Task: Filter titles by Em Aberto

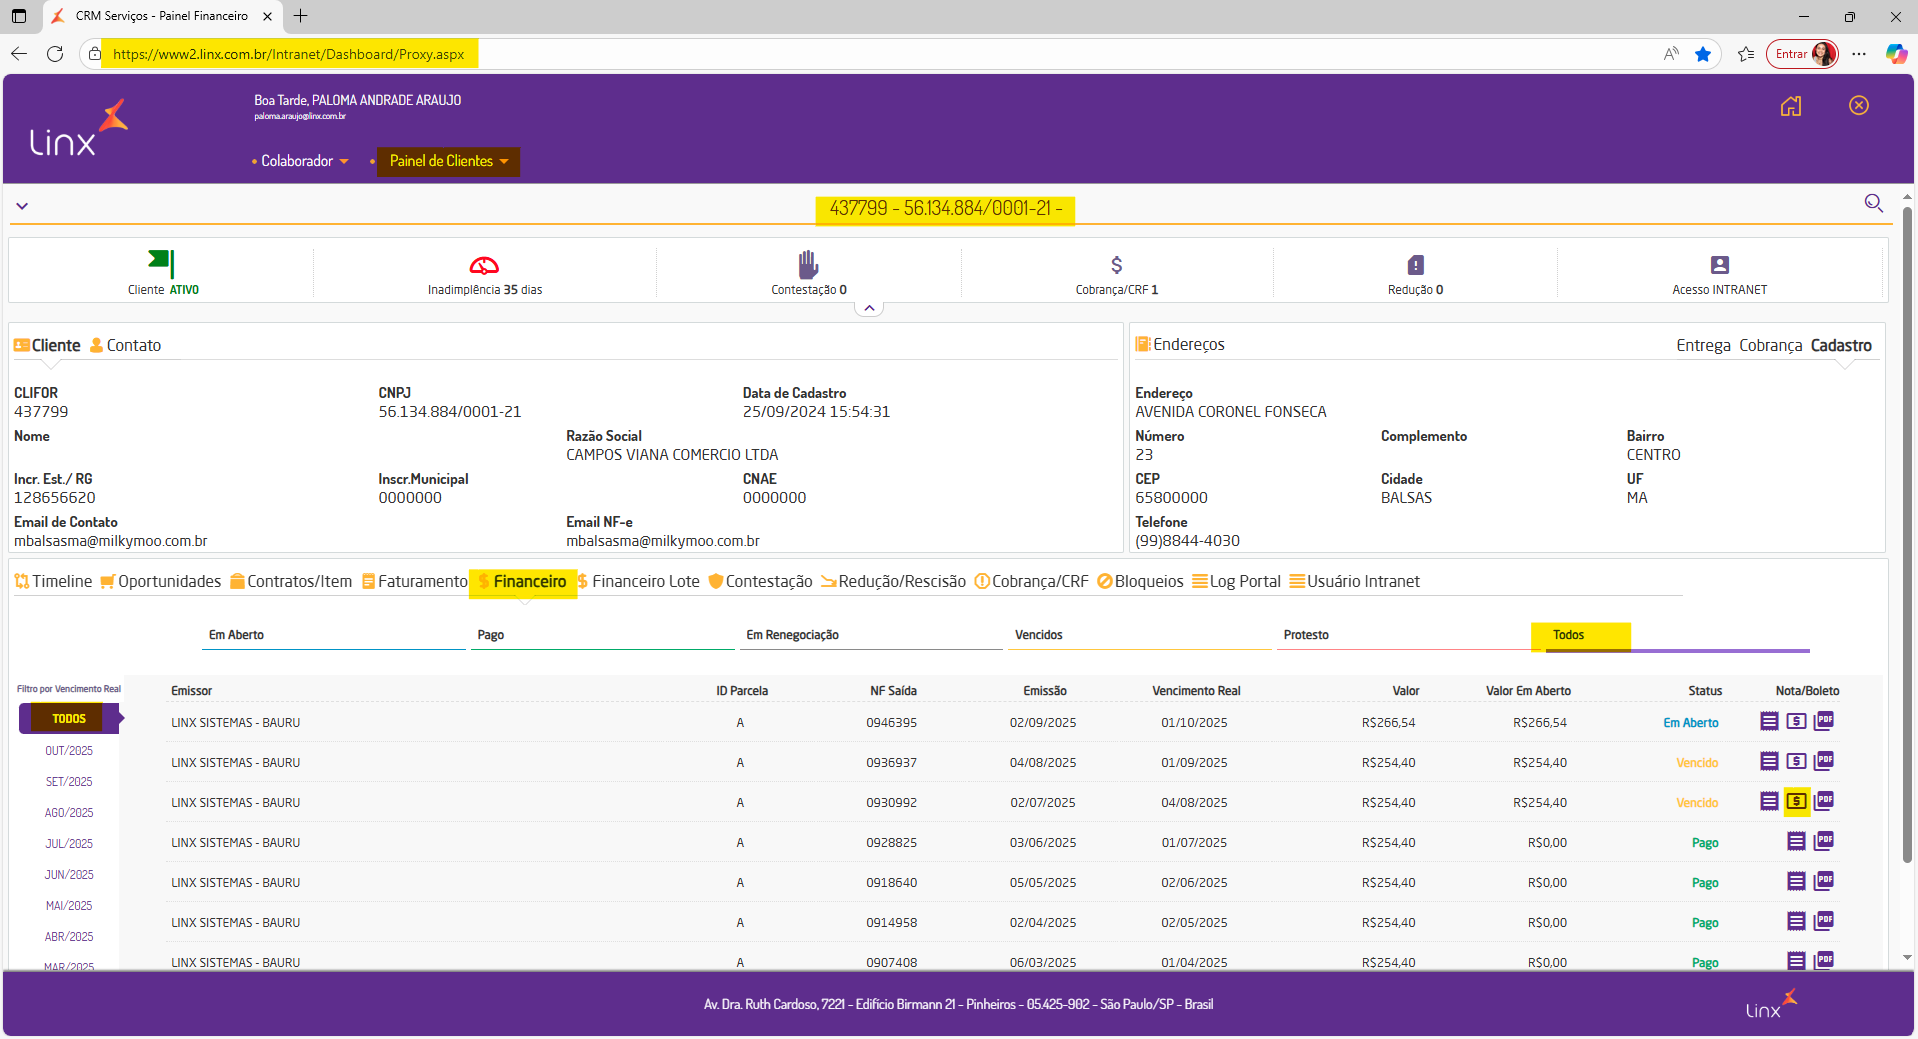Action: pos(333,635)
